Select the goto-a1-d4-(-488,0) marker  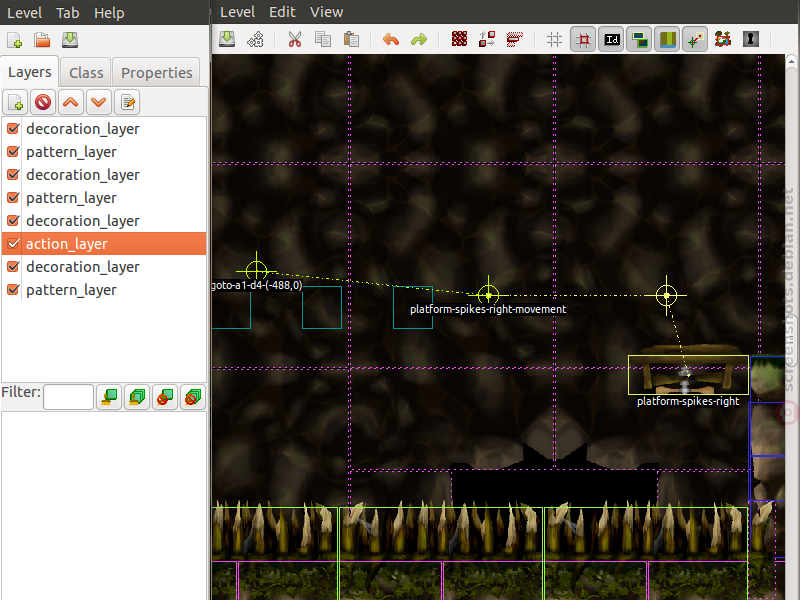pos(257,271)
